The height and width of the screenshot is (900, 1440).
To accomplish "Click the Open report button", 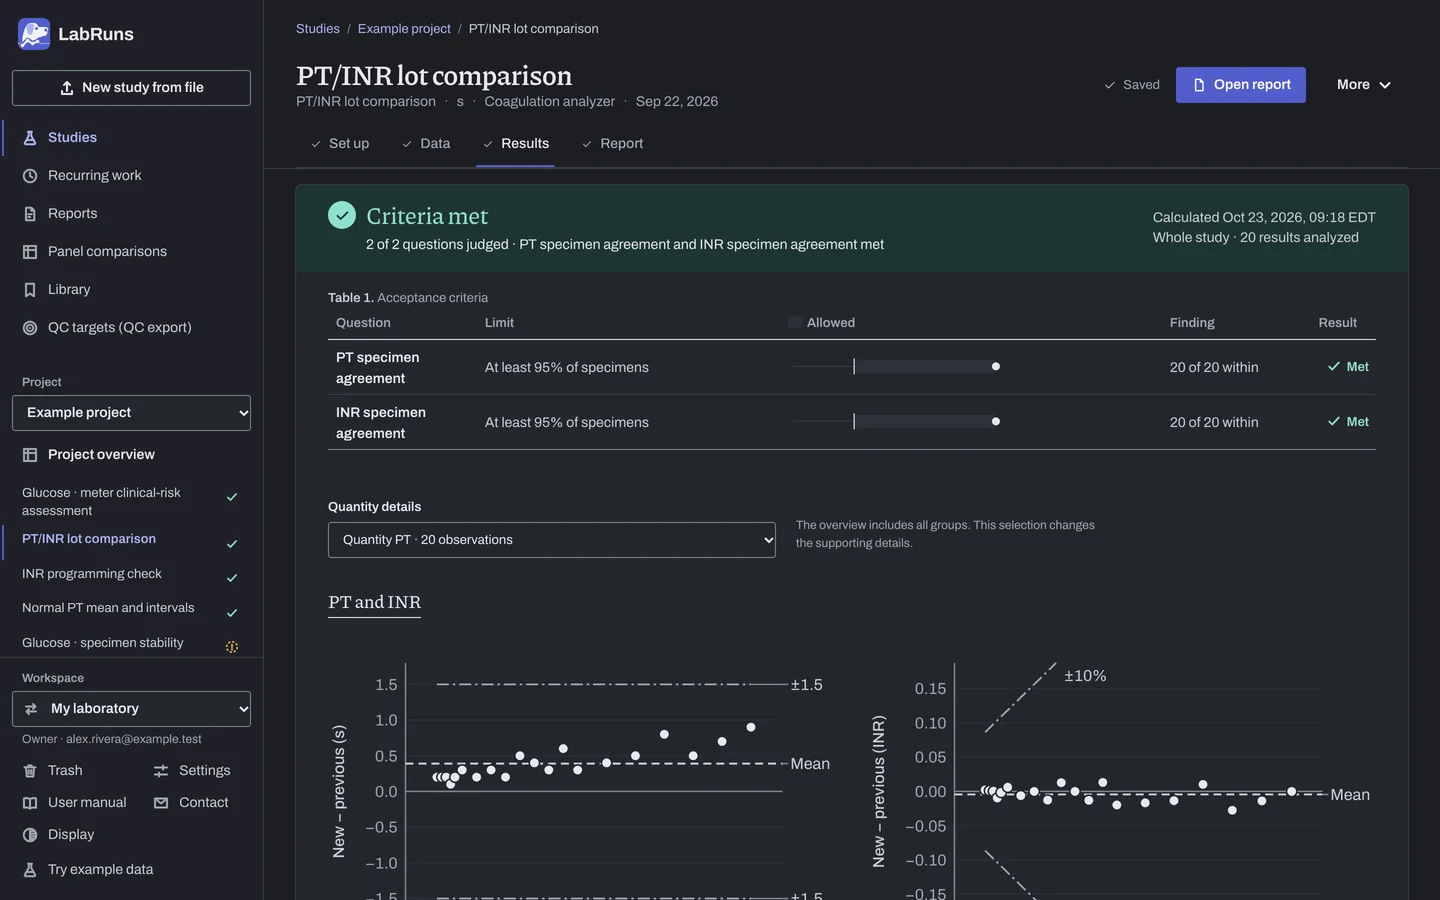I will coord(1241,85).
